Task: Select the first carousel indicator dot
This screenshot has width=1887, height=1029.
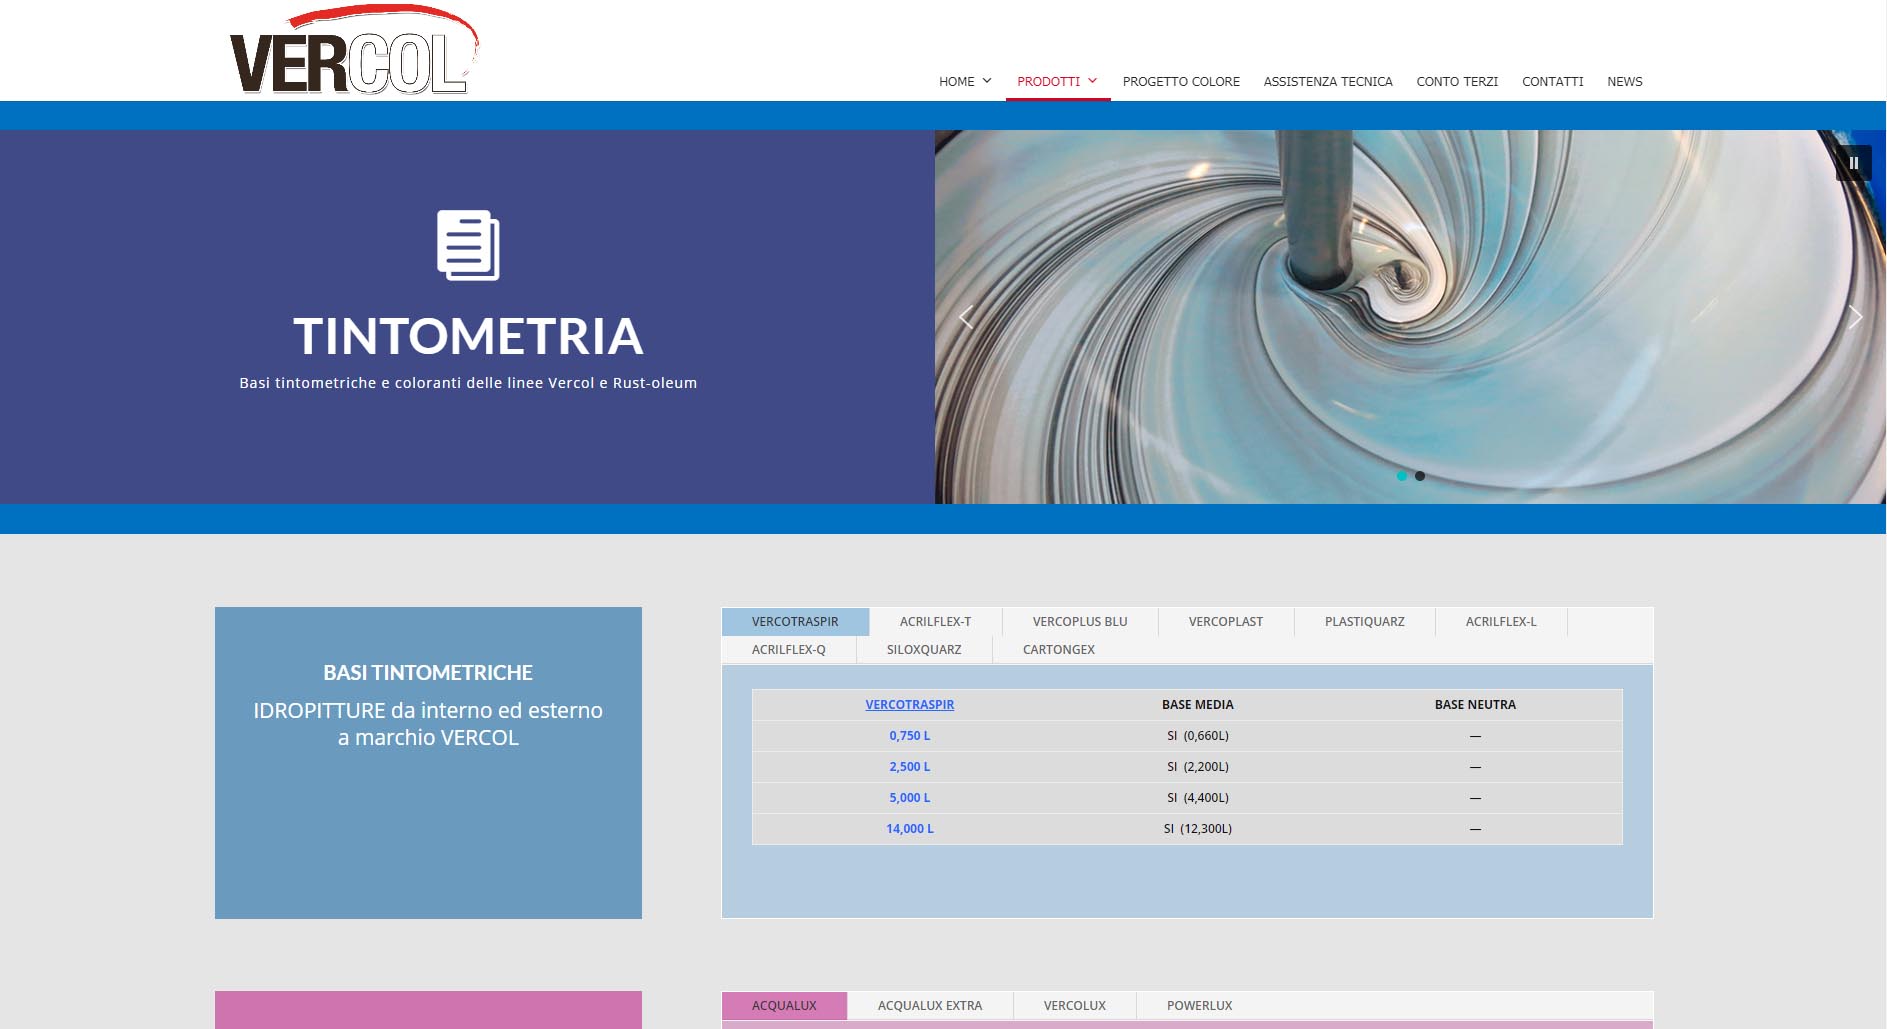Action: point(1401,476)
